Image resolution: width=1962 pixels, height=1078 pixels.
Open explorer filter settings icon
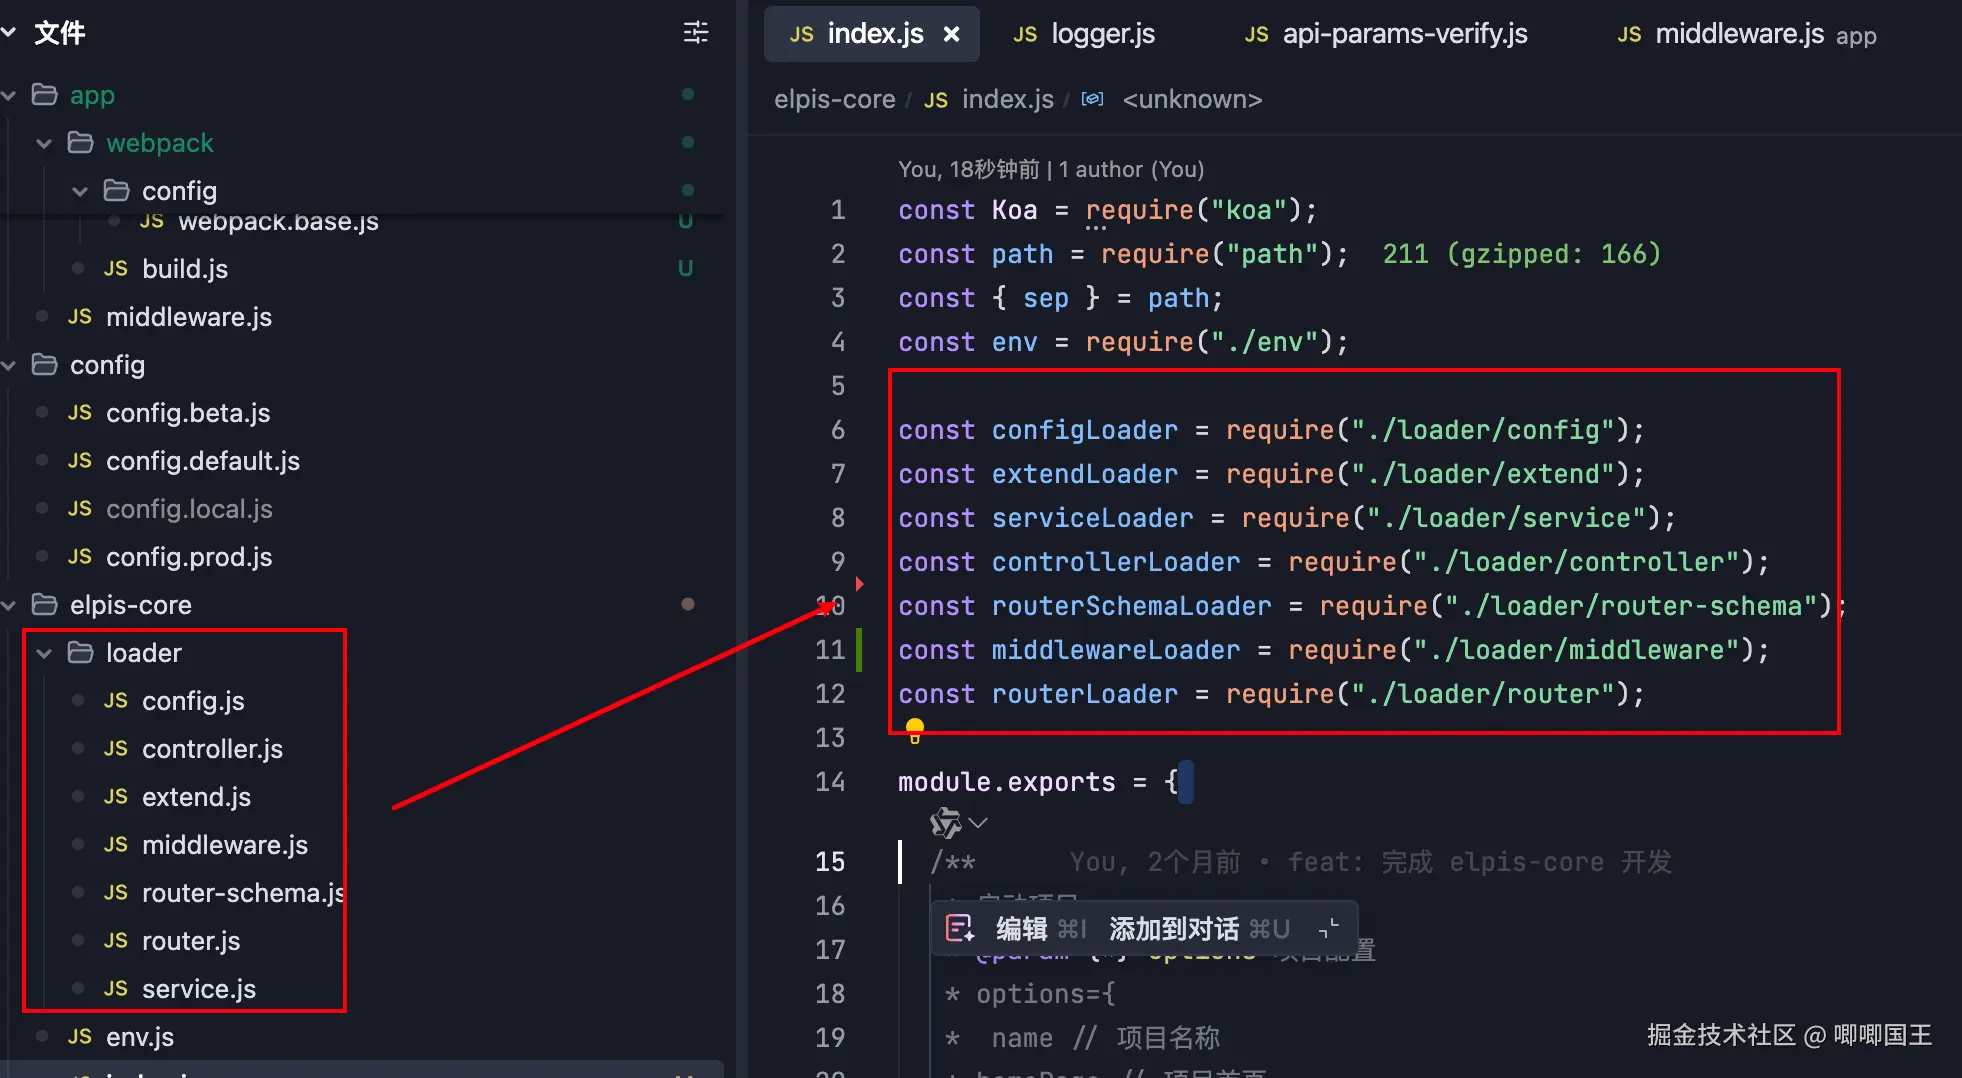coord(696,33)
